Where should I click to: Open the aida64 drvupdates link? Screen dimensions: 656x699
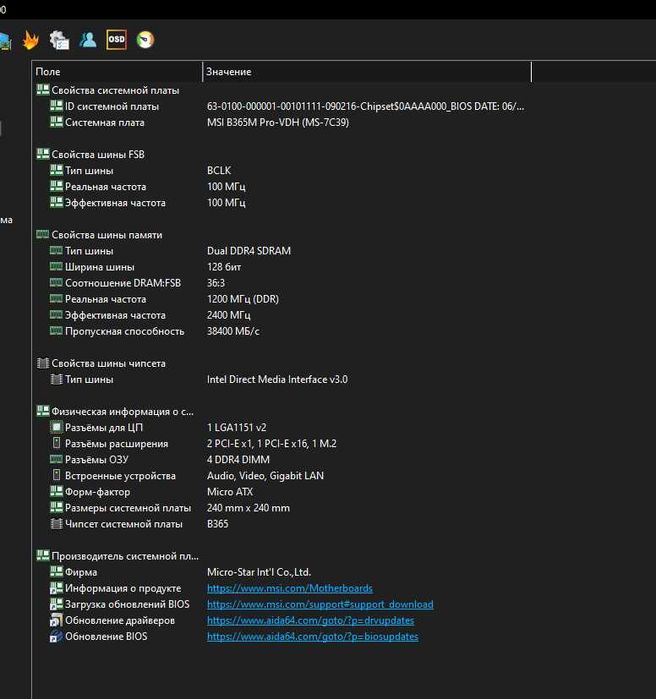[310, 621]
